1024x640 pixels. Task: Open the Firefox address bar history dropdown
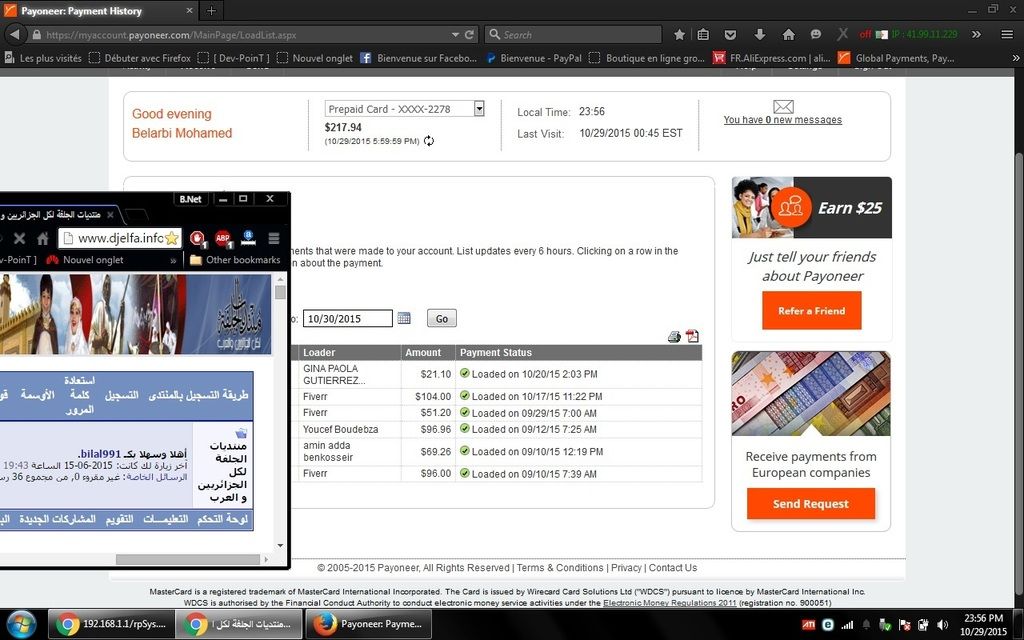point(455,35)
